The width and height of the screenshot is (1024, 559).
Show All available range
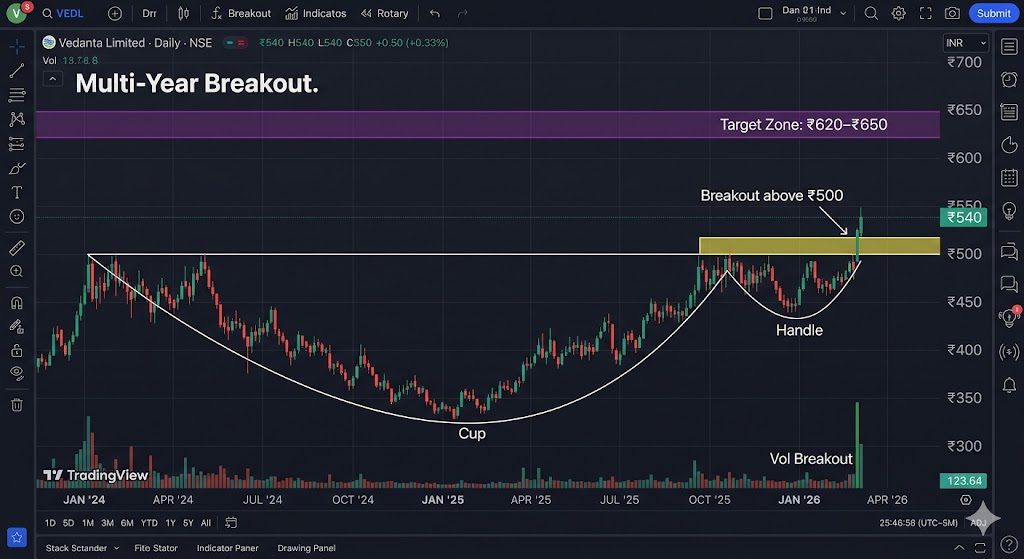pos(206,522)
